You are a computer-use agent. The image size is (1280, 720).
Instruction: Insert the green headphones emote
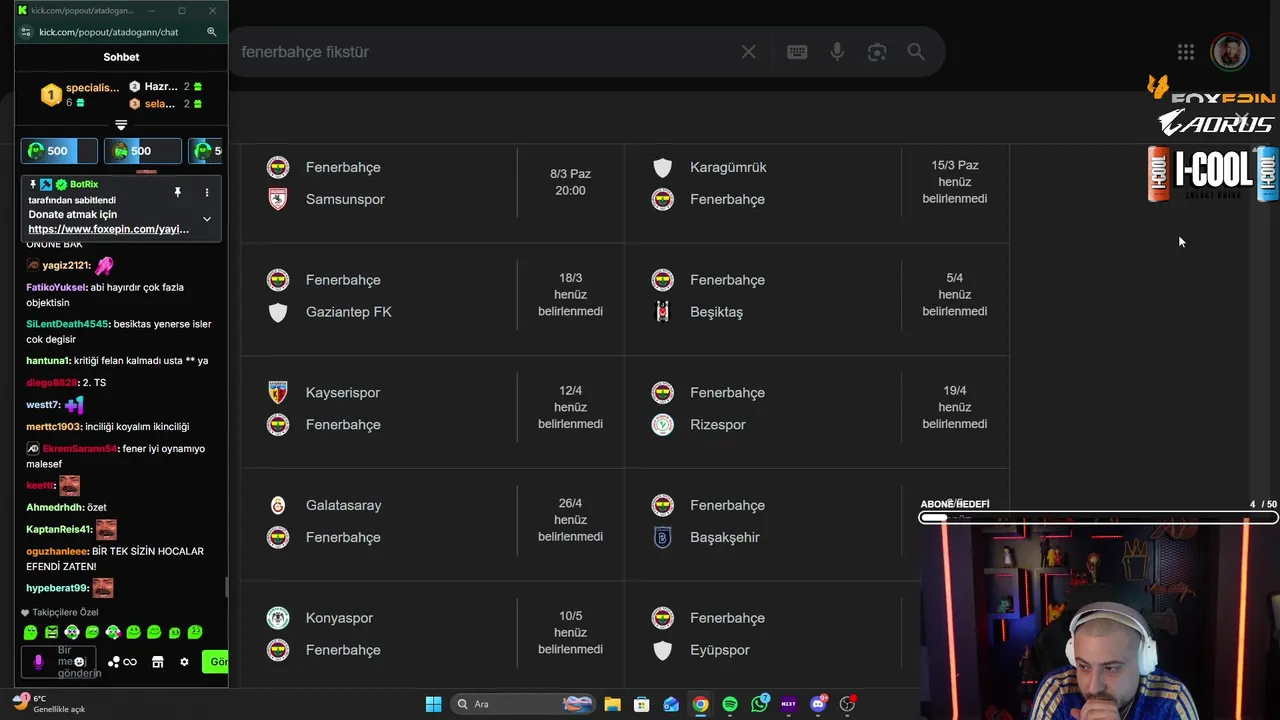point(72,632)
